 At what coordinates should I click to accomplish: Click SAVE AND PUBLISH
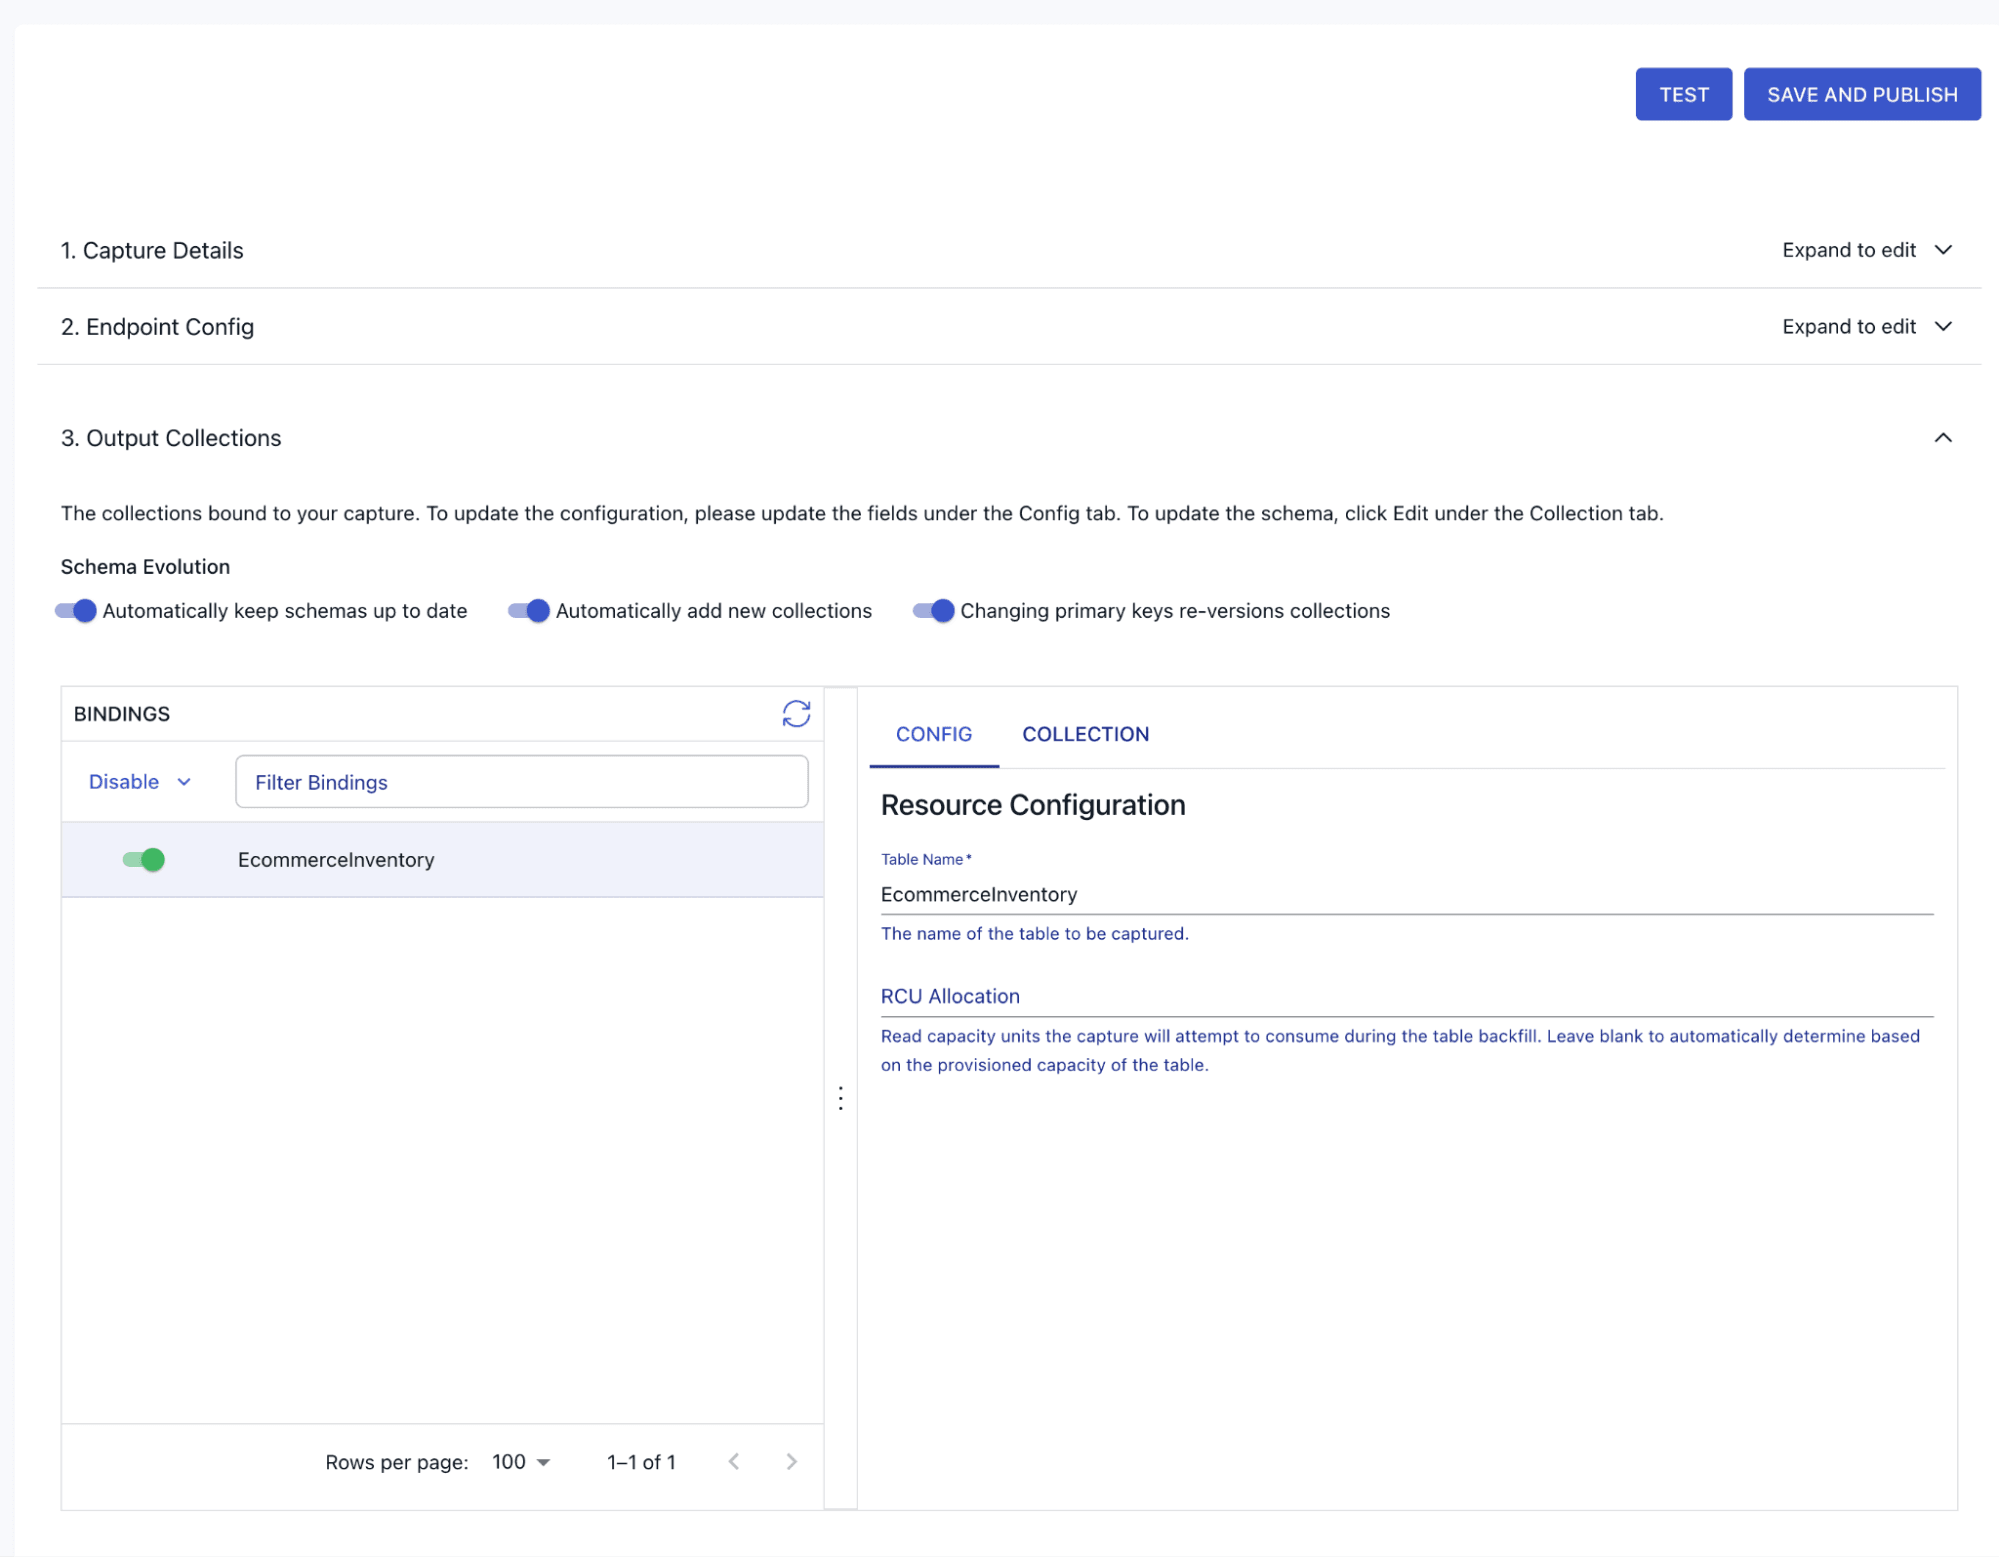click(1861, 93)
